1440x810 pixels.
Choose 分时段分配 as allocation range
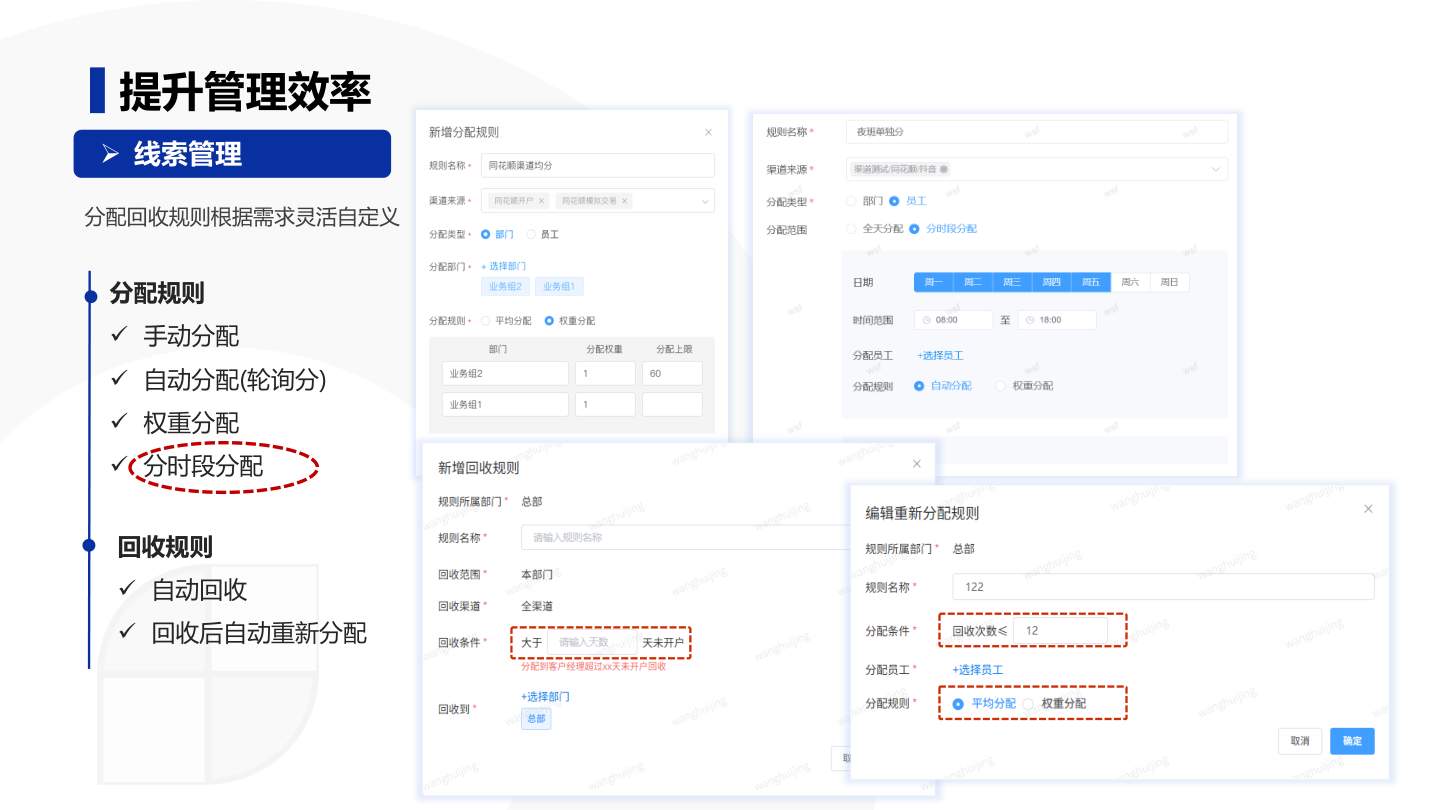tap(914, 229)
